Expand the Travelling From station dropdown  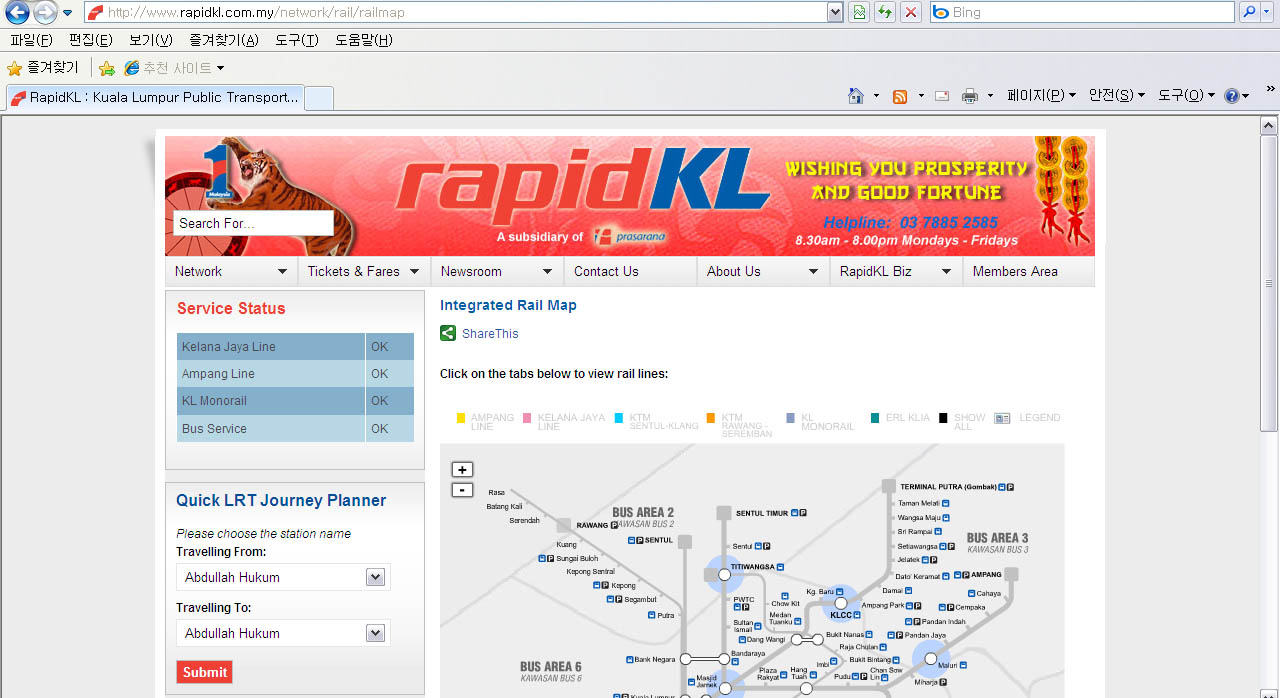[x=375, y=577]
